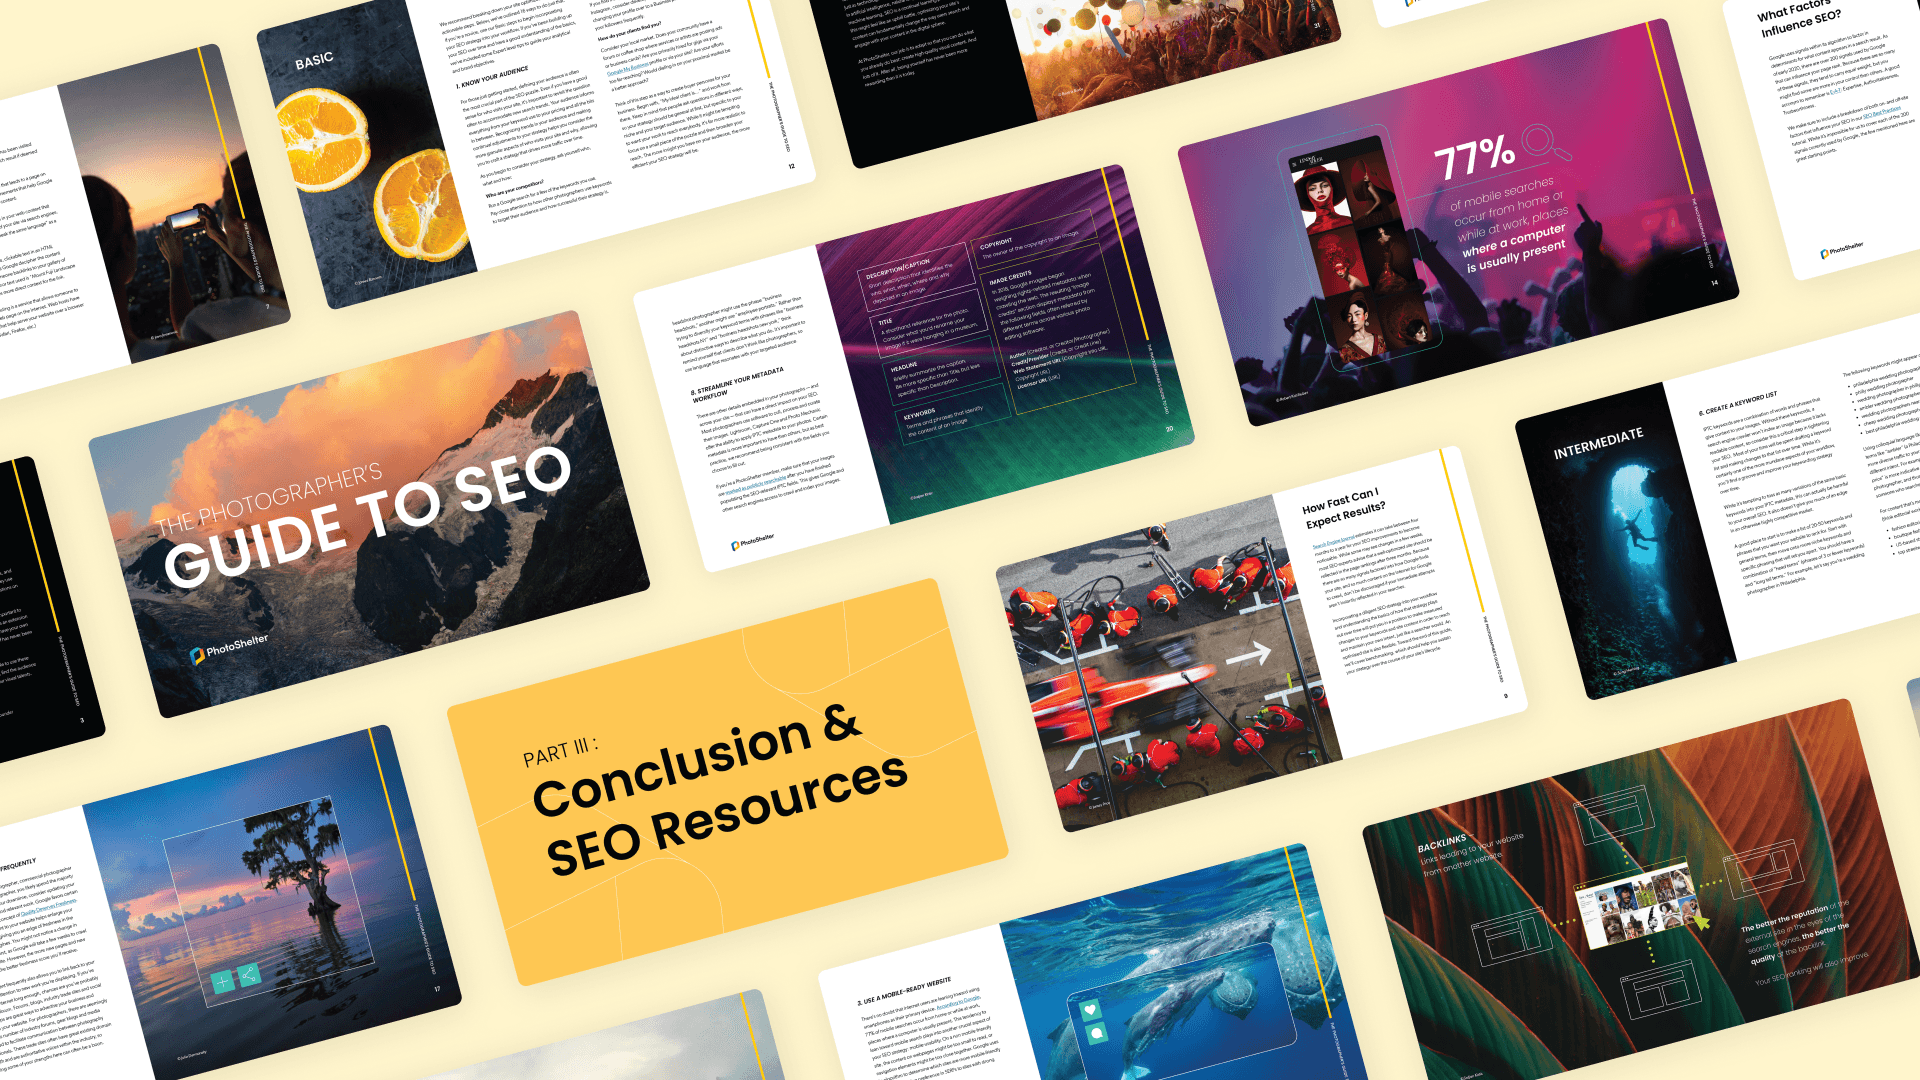Click the PhotoShelter logo on the sunset cover

pyautogui.click(x=229, y=648)
